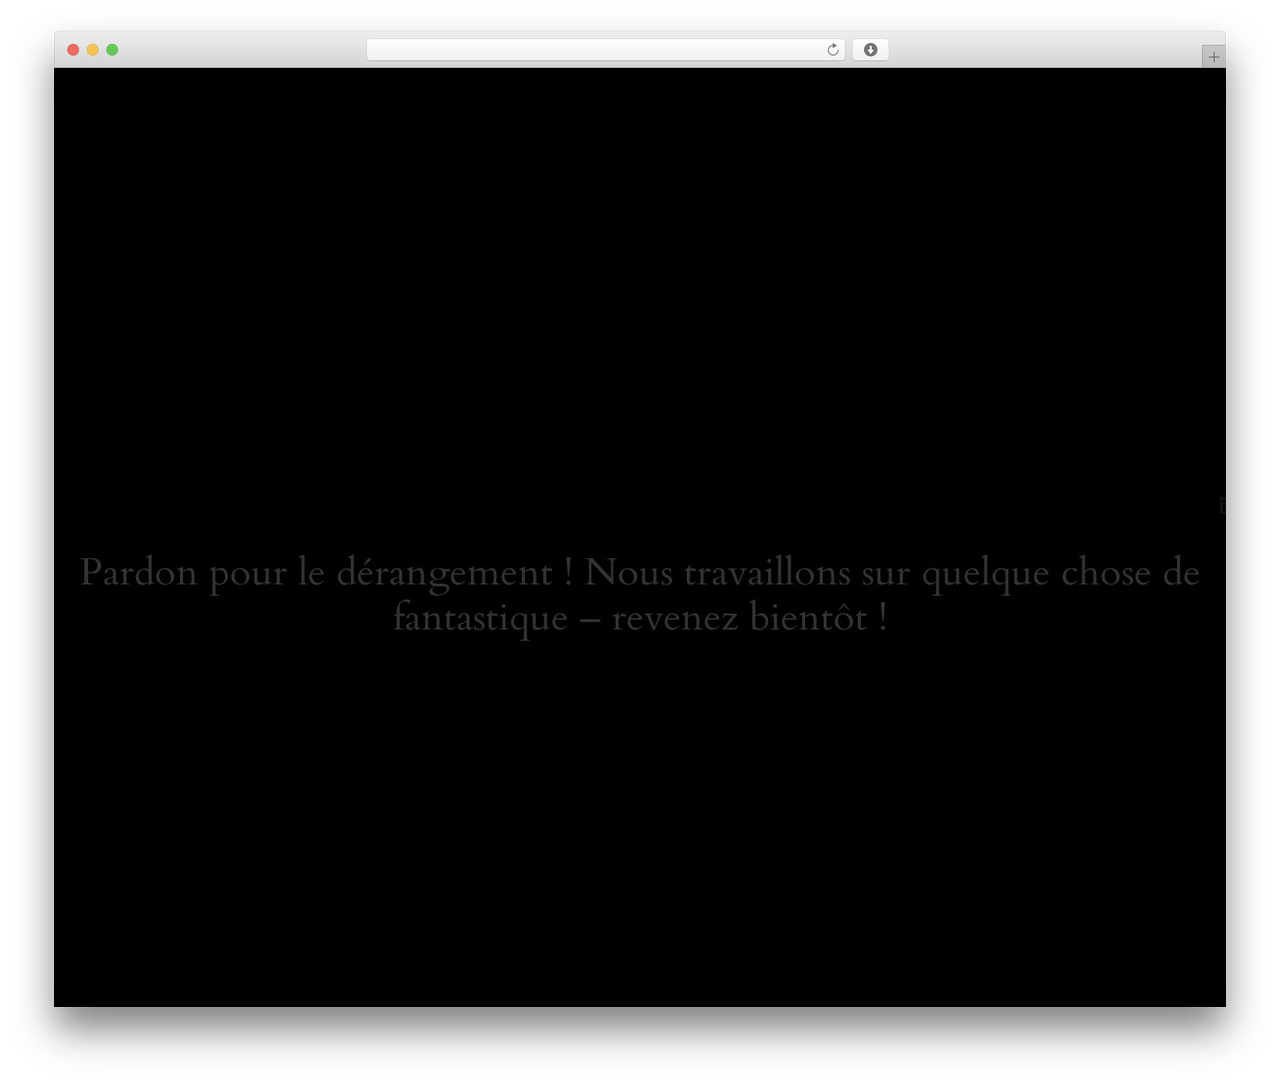Click the dash before "revenez"
1280x1084 pixels.
[590, 620]
